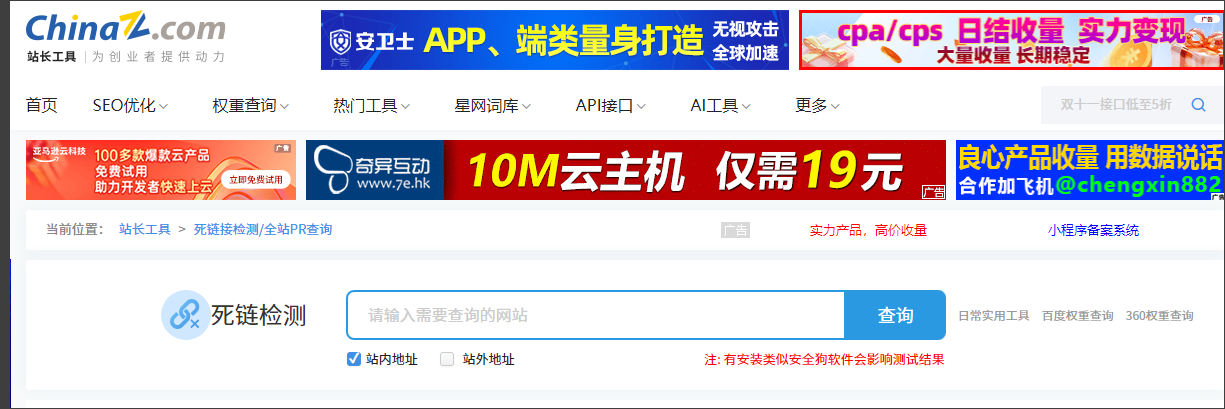
Task: Click the search magnifier icon
Action: coord(1198,105)
